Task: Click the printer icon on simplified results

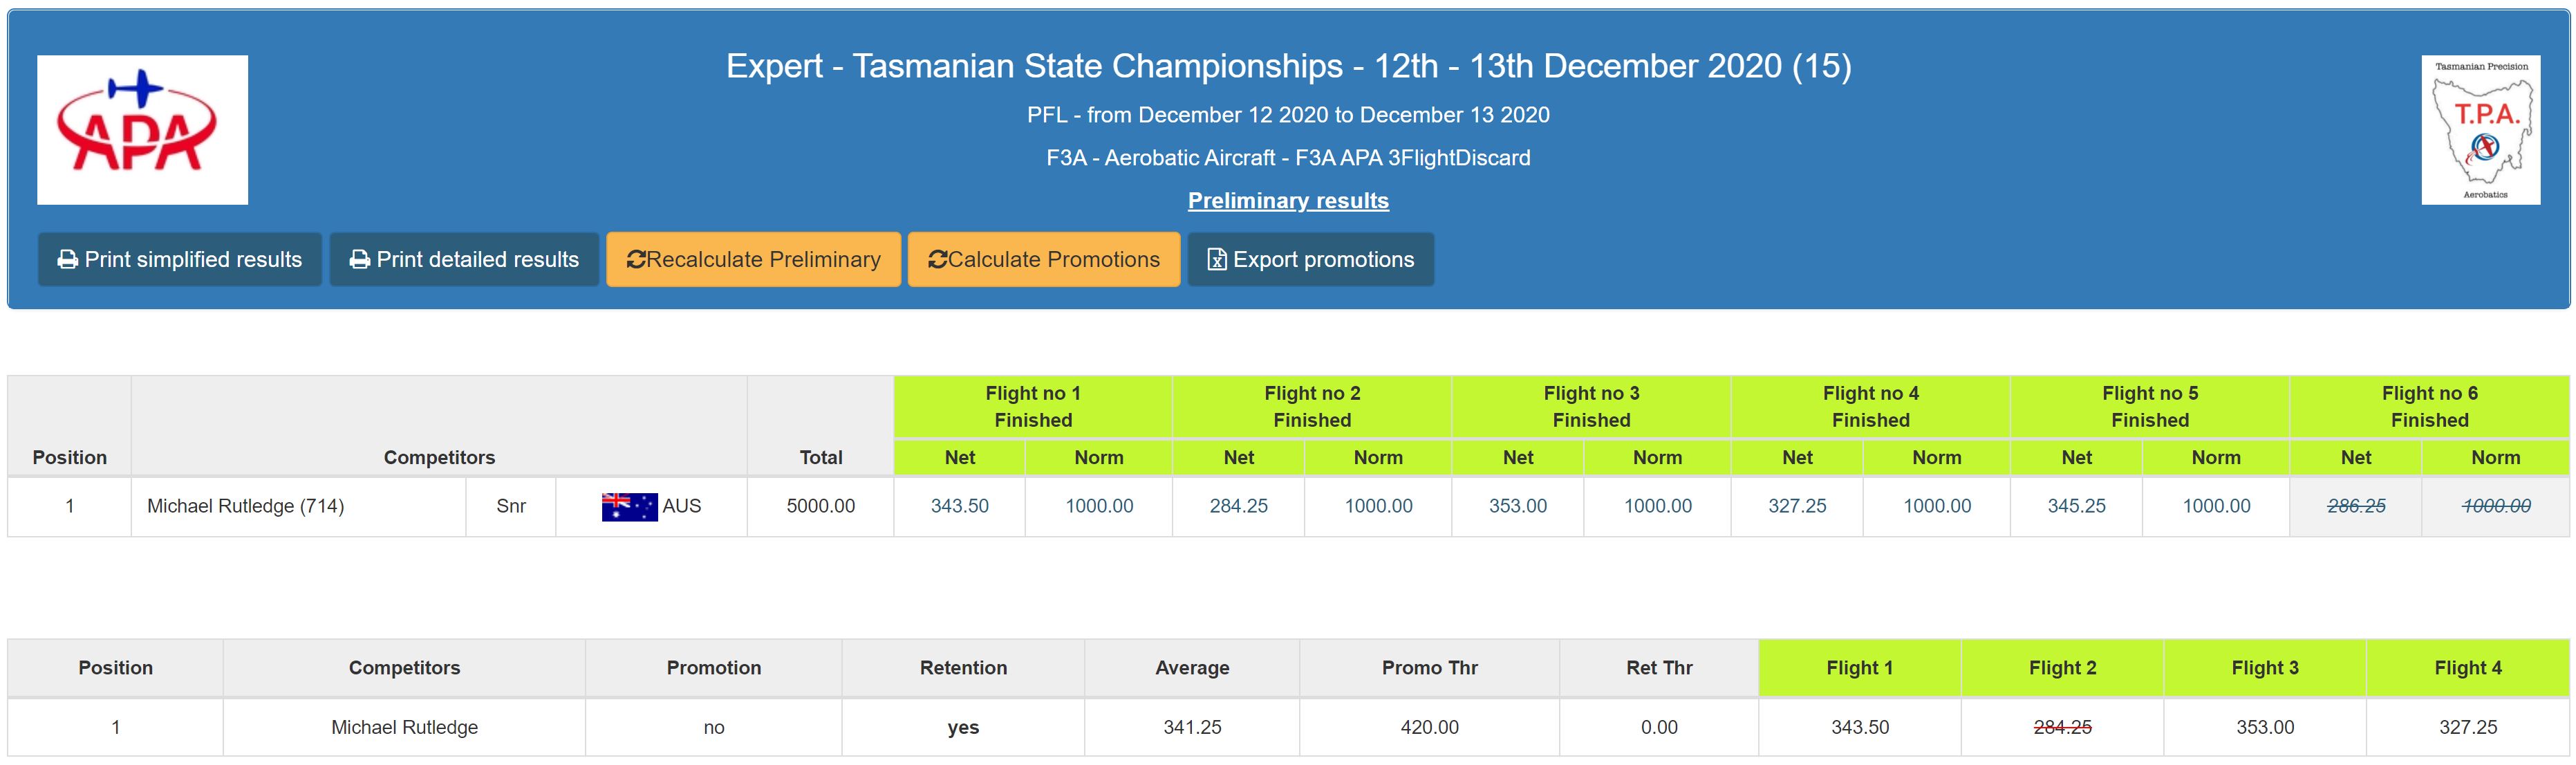Action: point(68,260)
